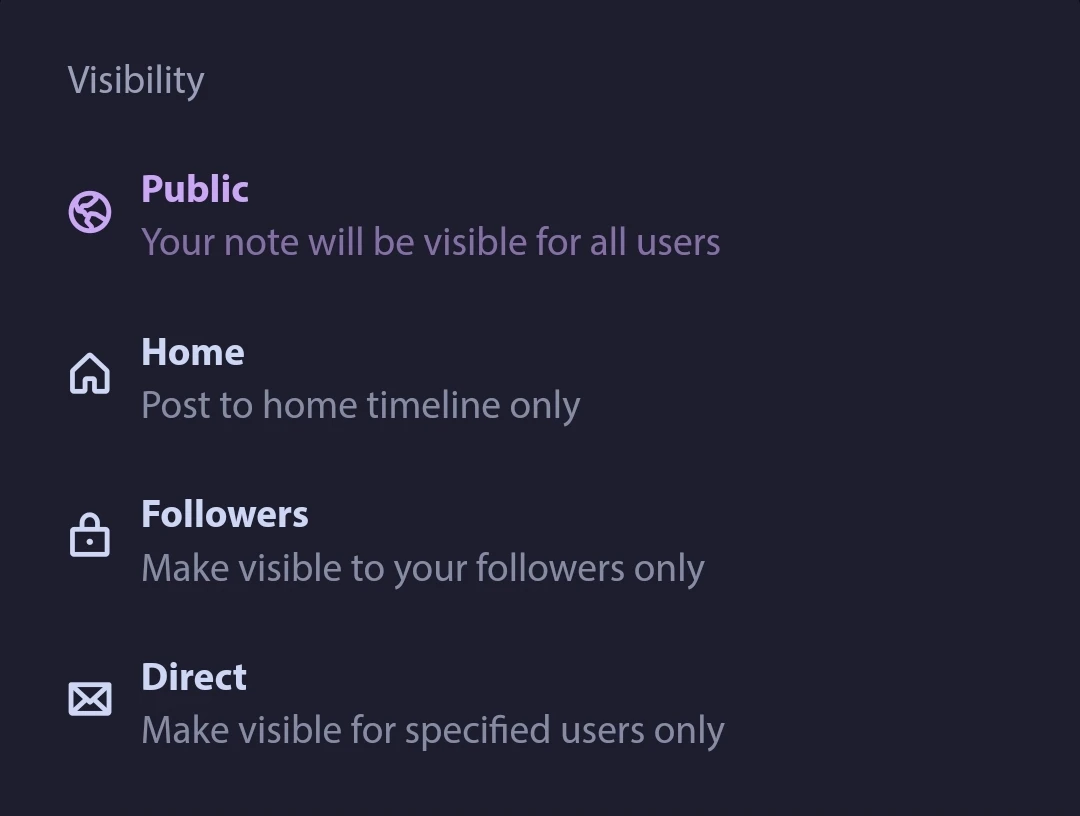Click the bold Public label
This screenshot has width=1080, height=816.
point(195,188)
